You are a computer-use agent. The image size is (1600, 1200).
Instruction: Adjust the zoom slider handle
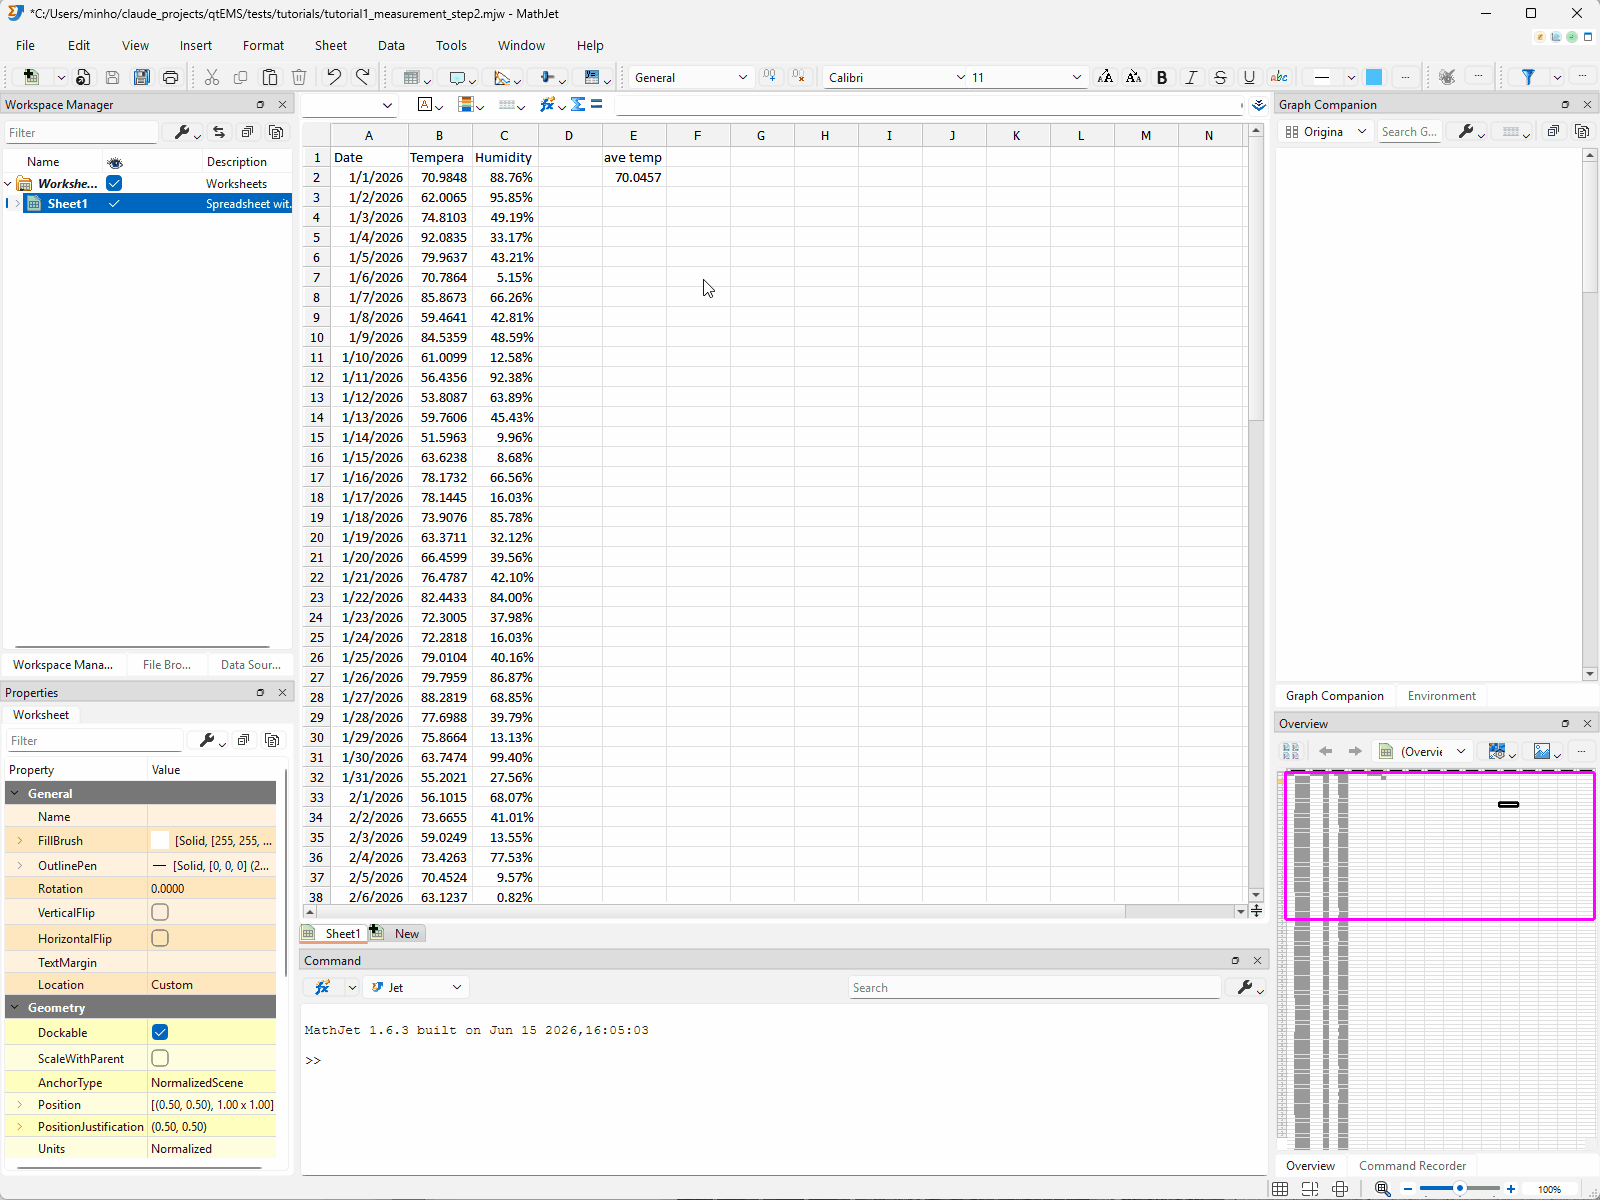pyautogui.click(x=1460, y=1189)
